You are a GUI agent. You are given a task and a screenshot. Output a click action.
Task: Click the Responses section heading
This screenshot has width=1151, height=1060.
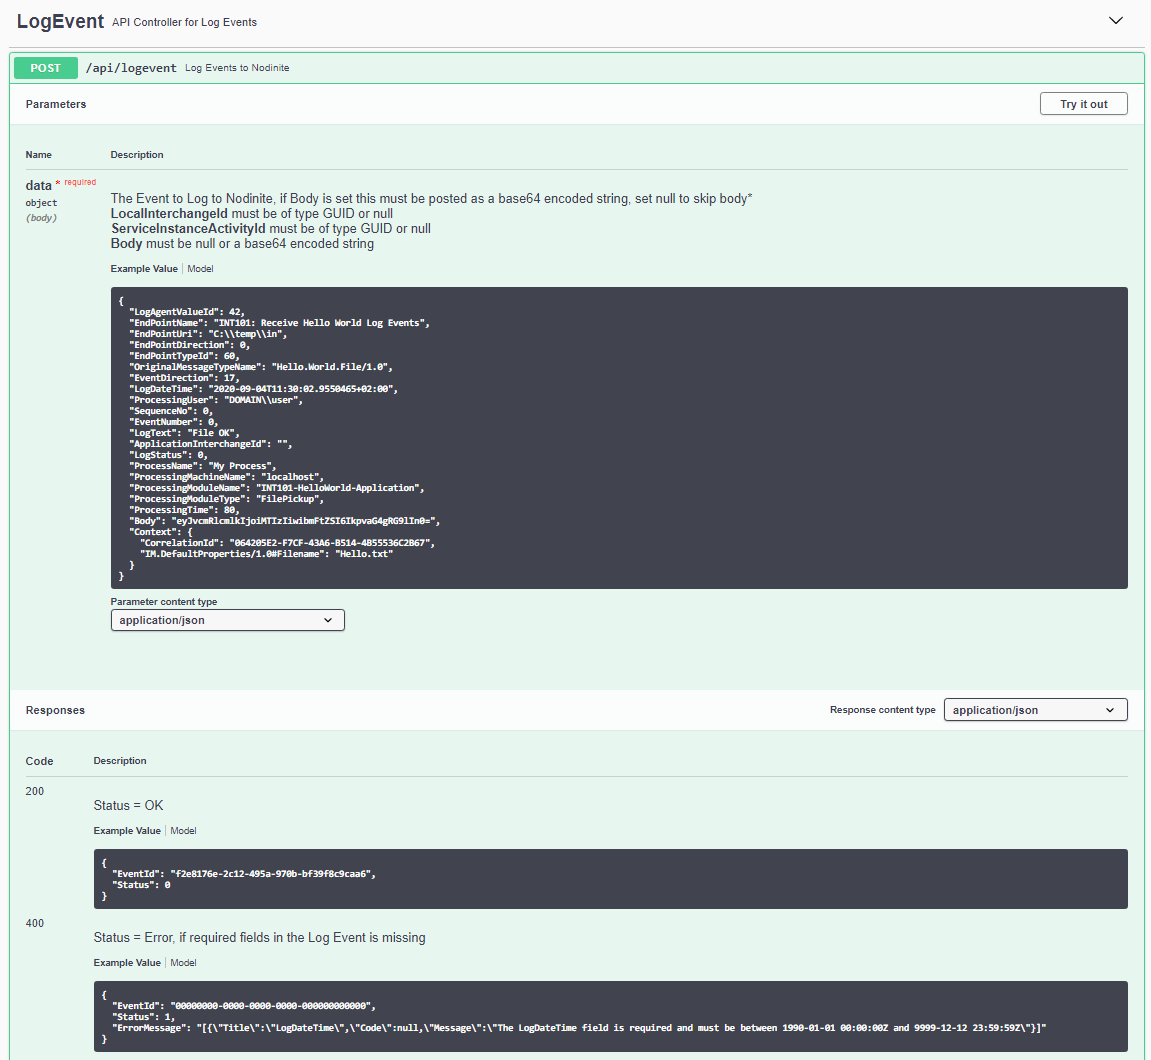click(55, 711)
